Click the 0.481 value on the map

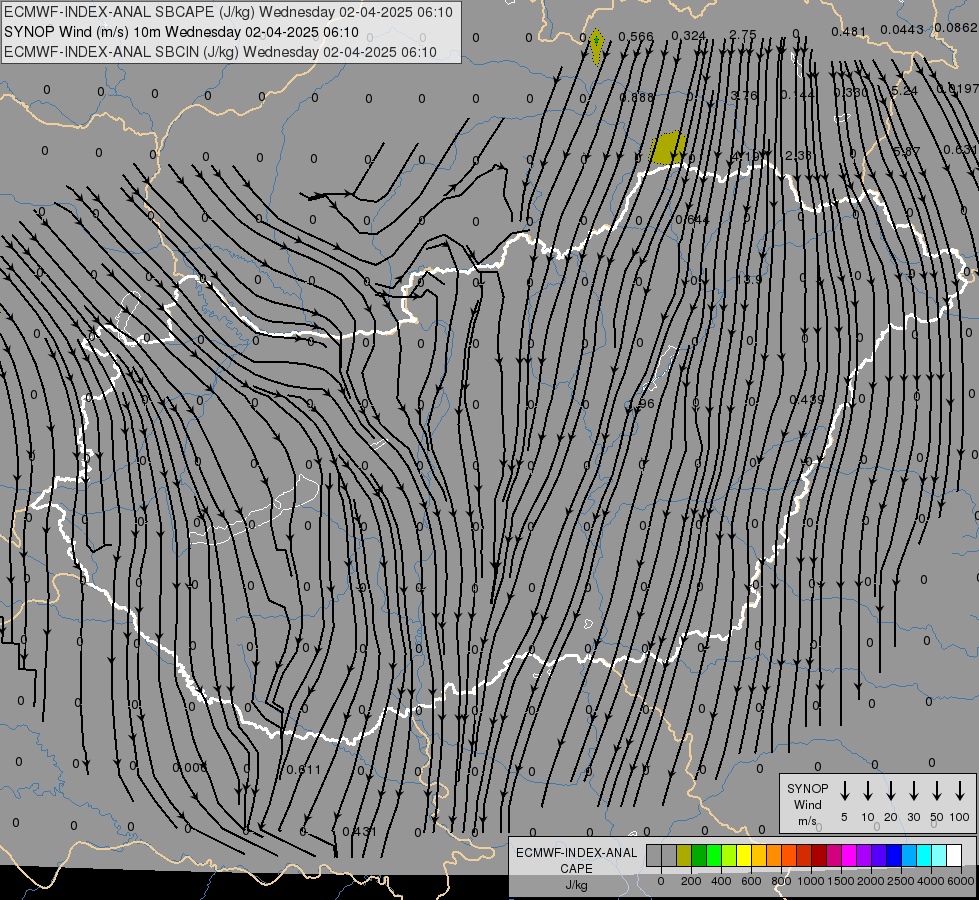pyautogui.click(x=849, y=31)
